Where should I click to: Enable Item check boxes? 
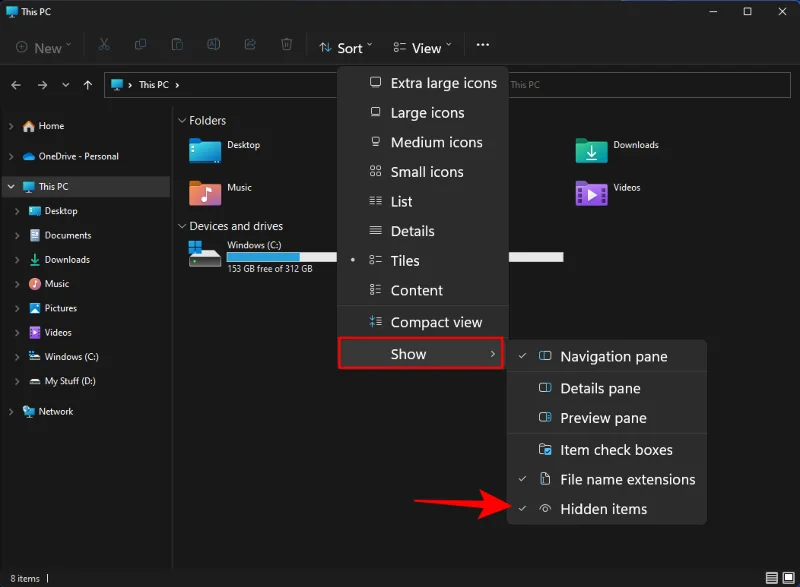coord(613,450)
